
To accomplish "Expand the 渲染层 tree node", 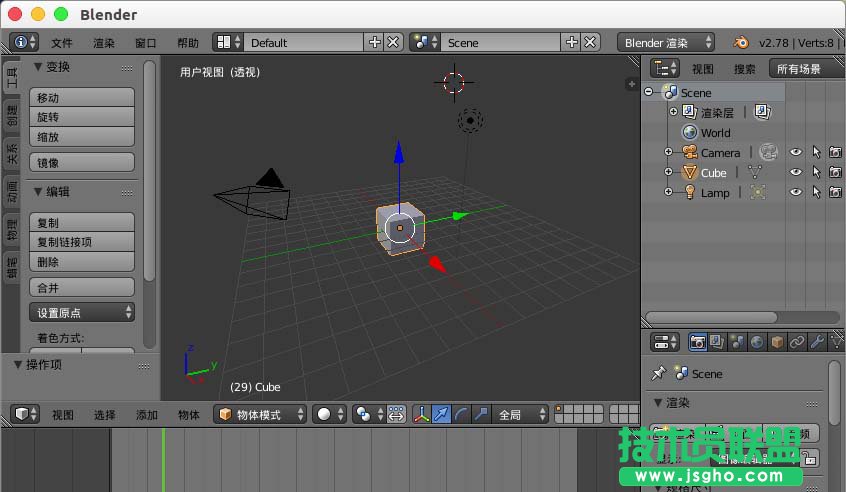I will pyautogui.click(x=673, y=112).
